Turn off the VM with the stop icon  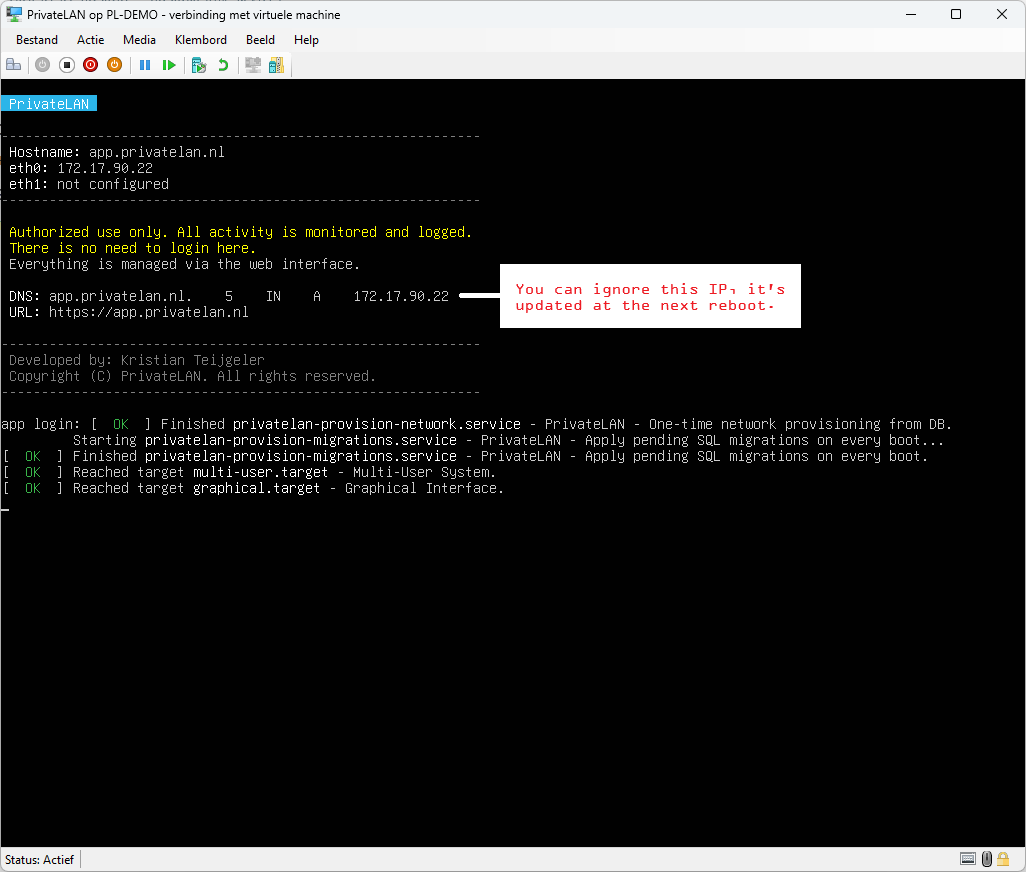[x=67, y=65]
